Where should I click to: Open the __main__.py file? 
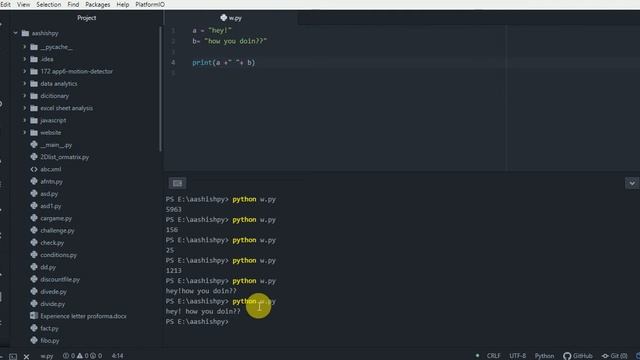[x=56, y=145]
